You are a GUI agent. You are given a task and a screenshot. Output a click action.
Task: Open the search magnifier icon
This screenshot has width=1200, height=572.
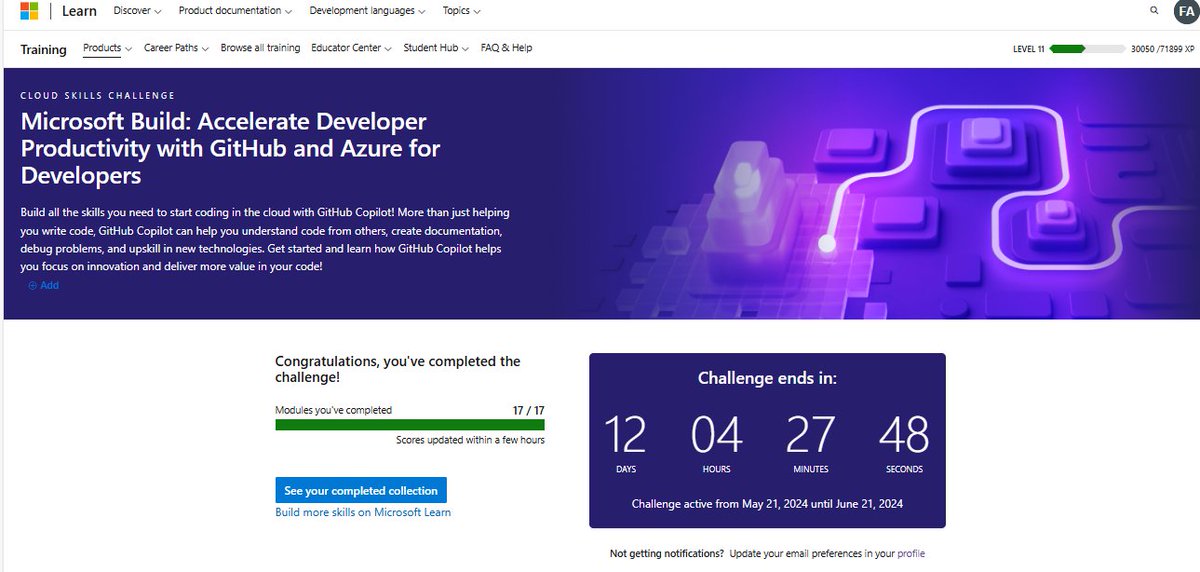point(1156,11)
